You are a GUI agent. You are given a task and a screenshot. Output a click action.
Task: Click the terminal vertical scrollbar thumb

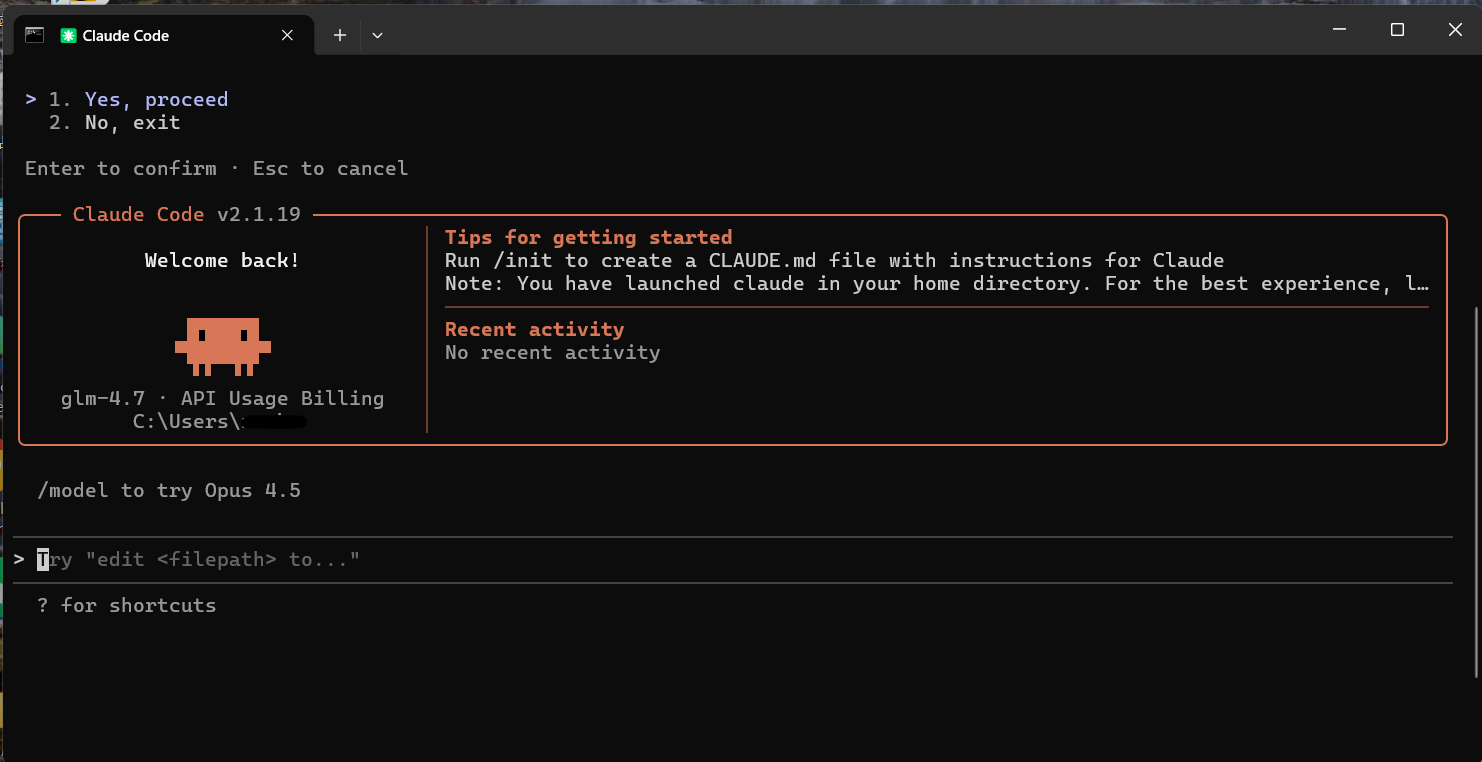(x=1476, y=490)
